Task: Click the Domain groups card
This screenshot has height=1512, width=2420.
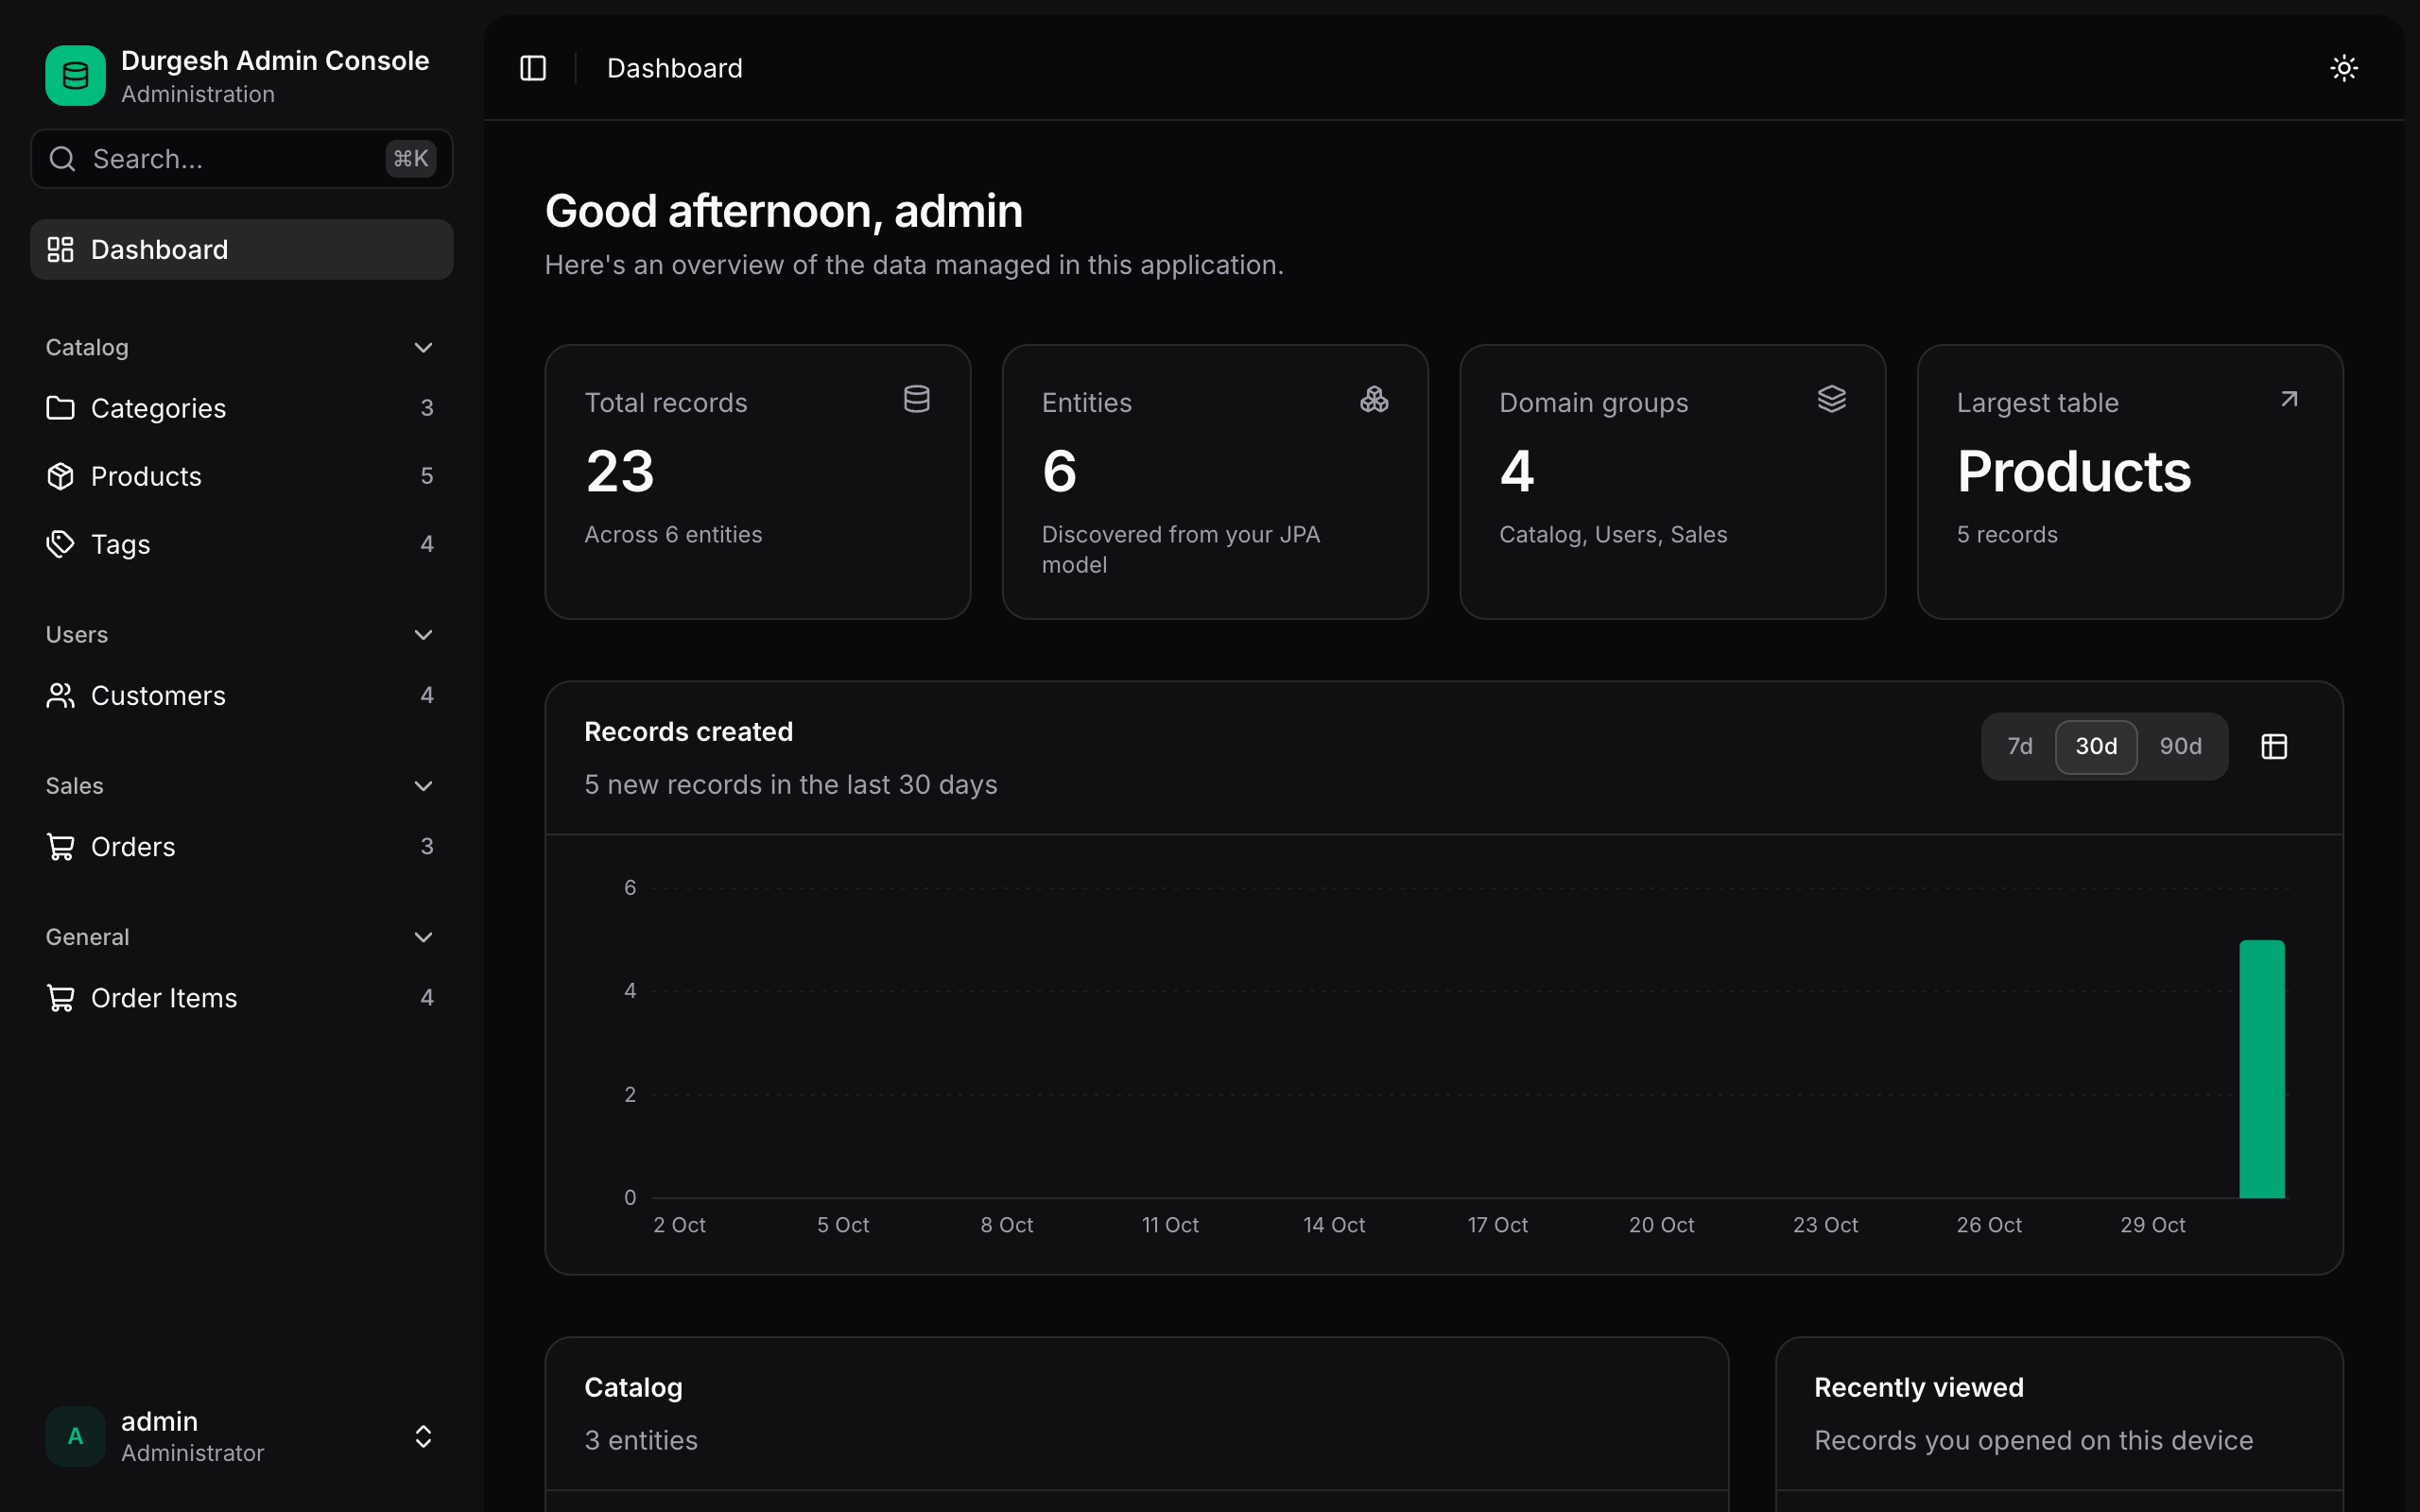Action: pos(1673,482)
